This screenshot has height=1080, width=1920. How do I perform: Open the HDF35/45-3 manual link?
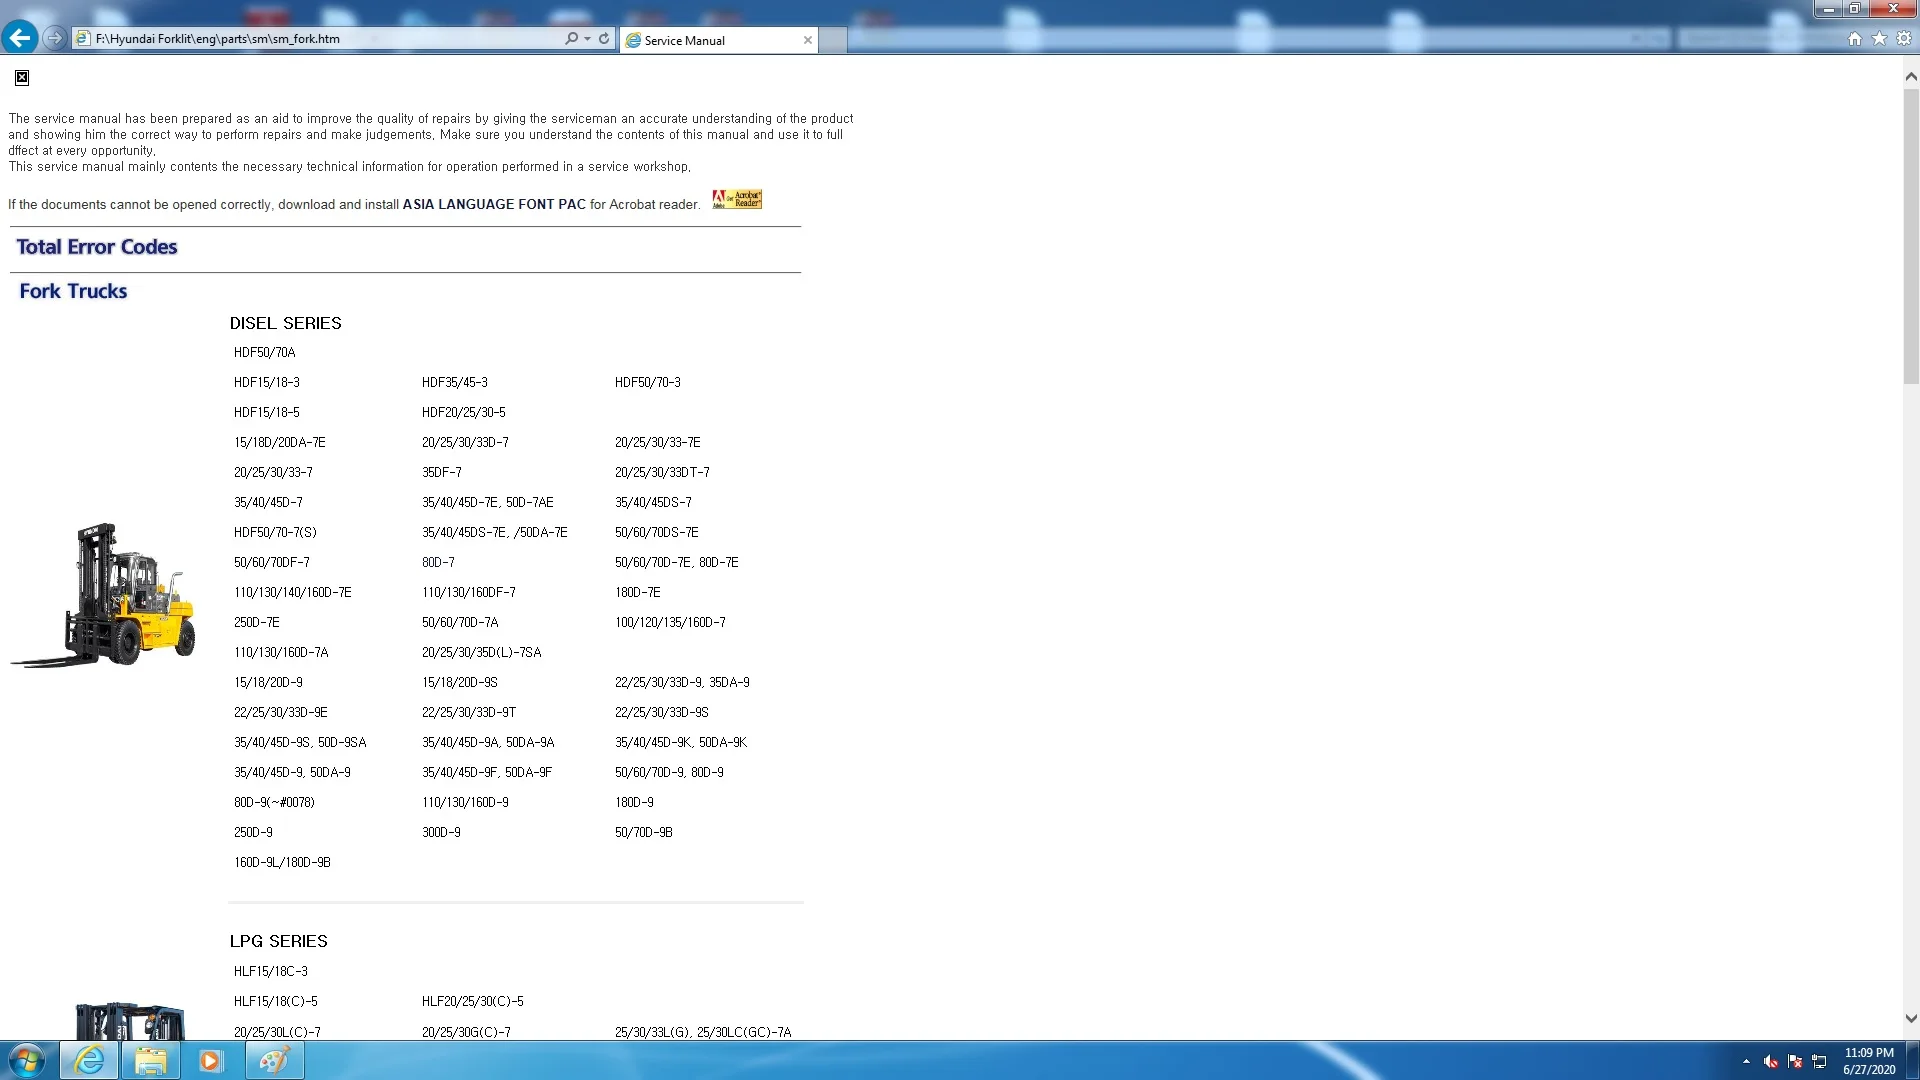(455, 382)
